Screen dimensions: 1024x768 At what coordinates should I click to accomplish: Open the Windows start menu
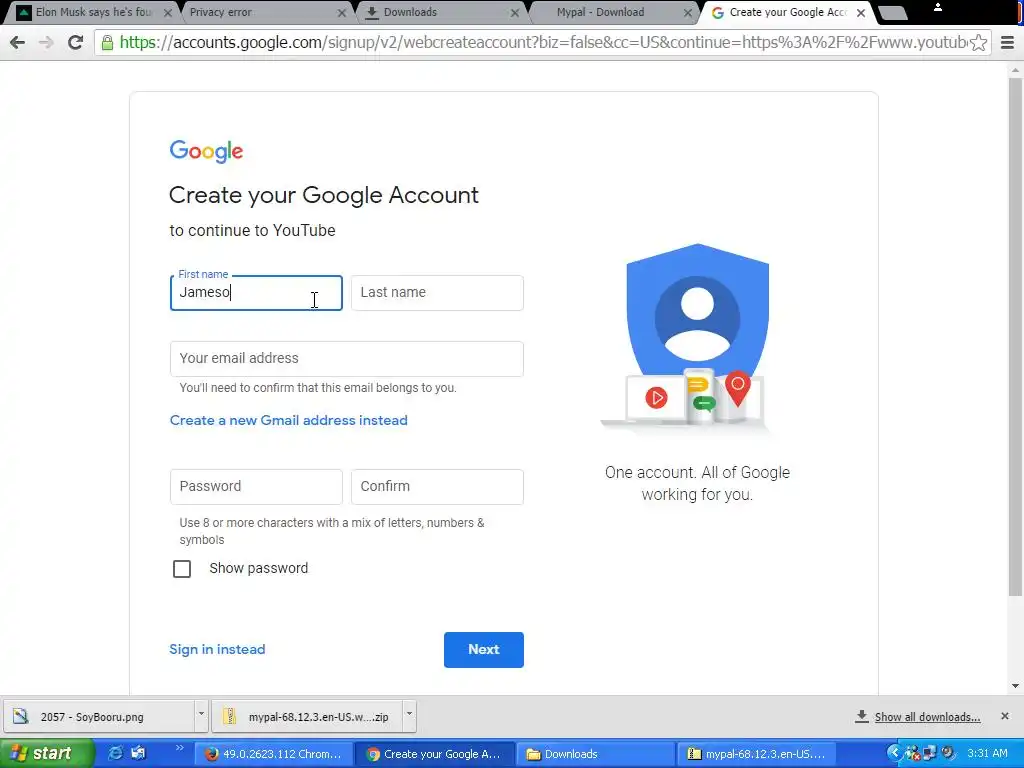46,754
